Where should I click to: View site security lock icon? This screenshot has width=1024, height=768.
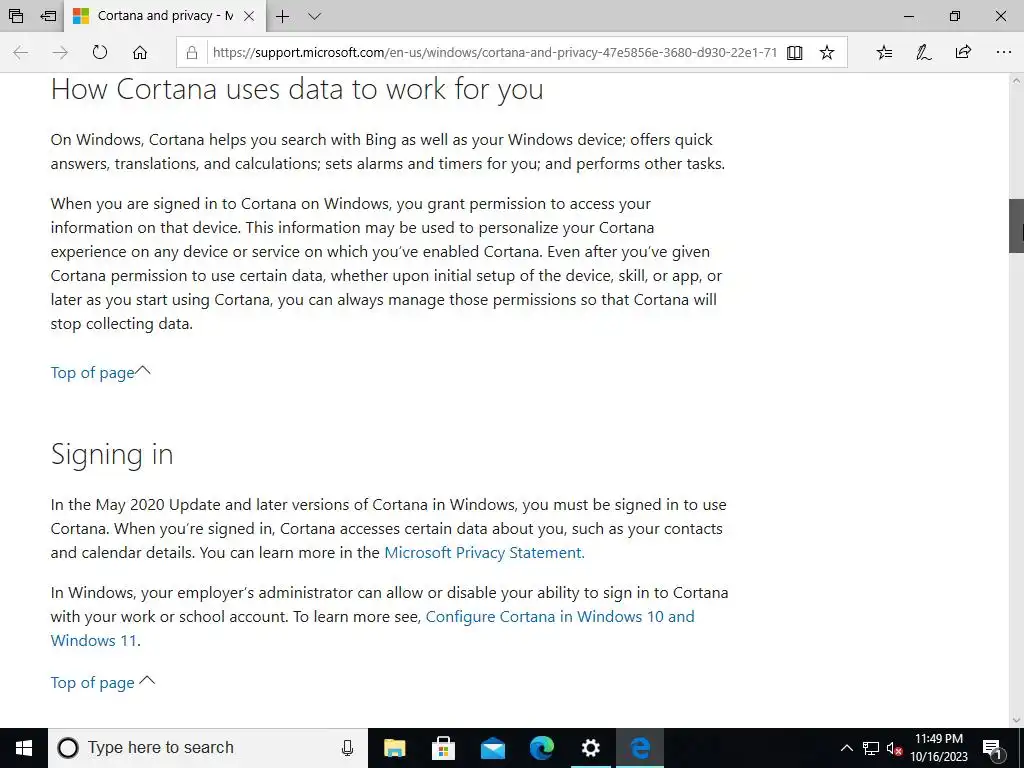coord(192,53)
